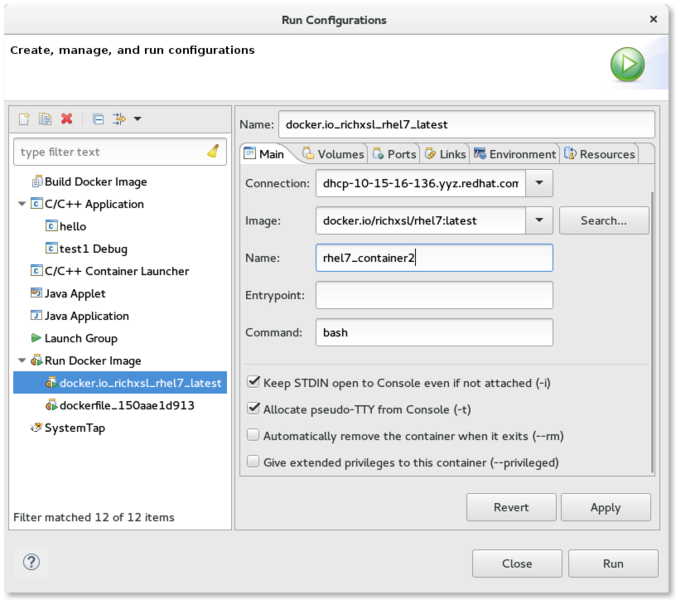The height and width of the screenshot is (600, 676).
Task: Uncheck Keep STDIN open to Console
Action: tap(253, 381)
